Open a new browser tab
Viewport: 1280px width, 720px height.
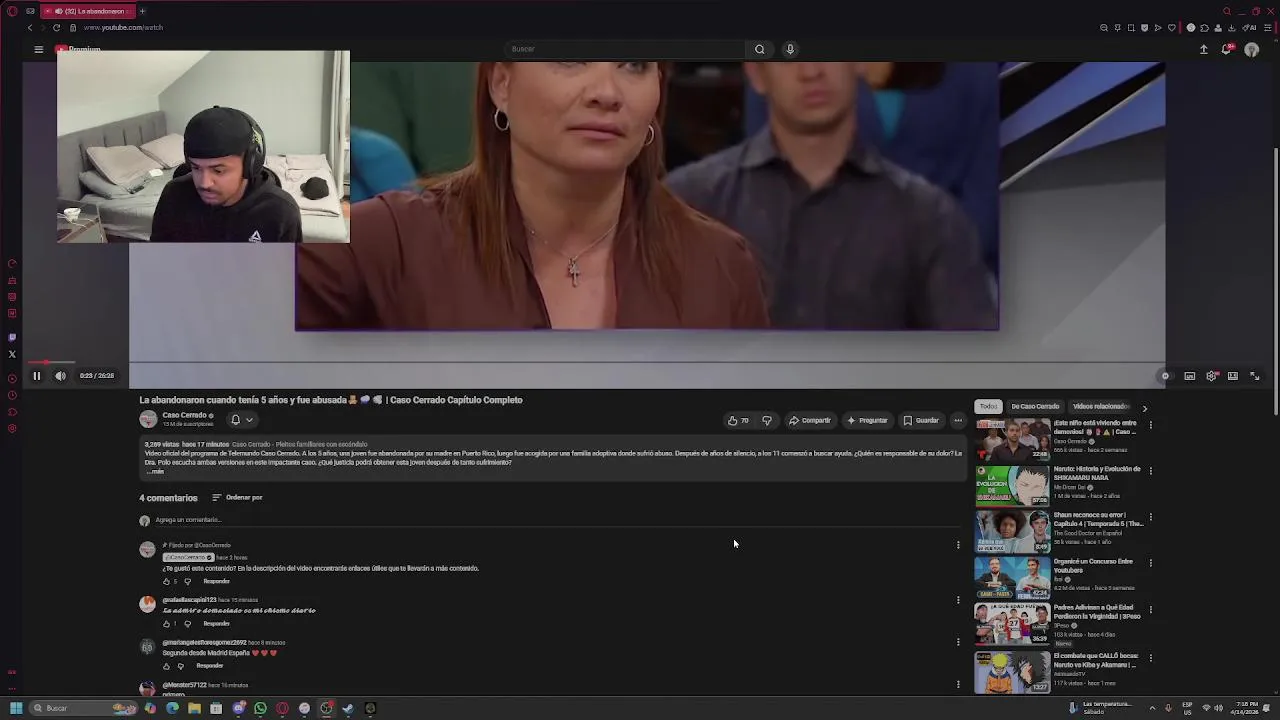click(142, 11)
